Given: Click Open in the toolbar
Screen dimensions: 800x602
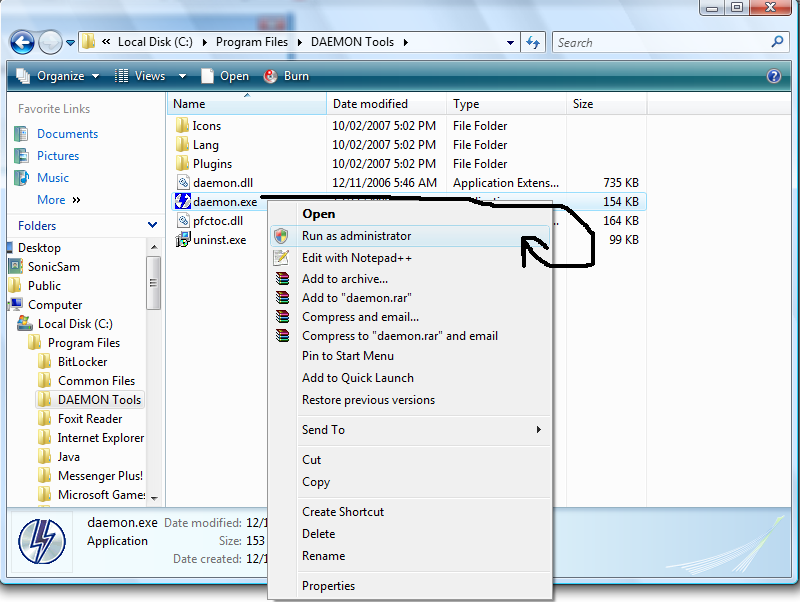Looking at the screenshot, I should [225, 76].
